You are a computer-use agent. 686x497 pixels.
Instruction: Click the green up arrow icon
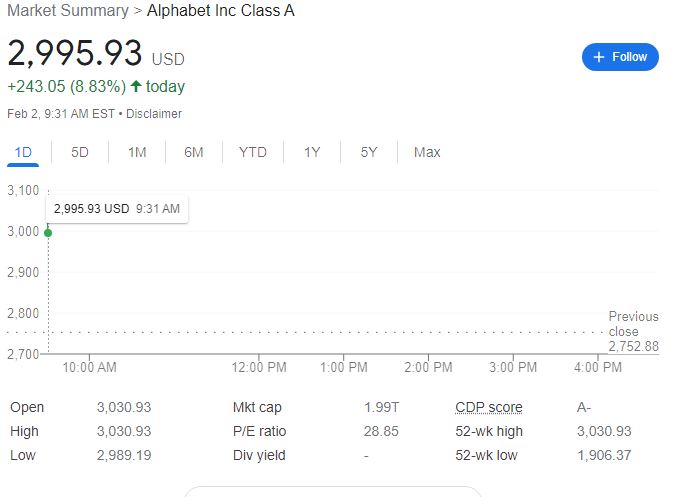136,87
